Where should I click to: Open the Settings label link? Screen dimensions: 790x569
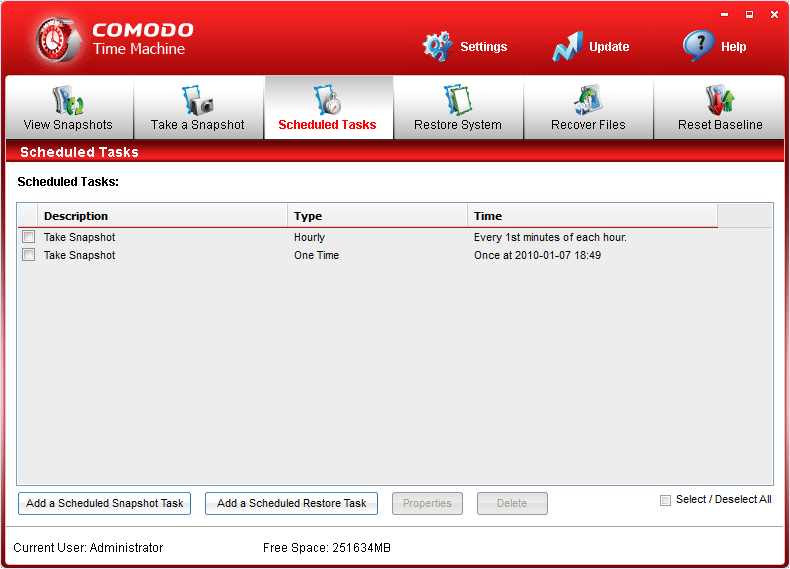pos(484,47)
